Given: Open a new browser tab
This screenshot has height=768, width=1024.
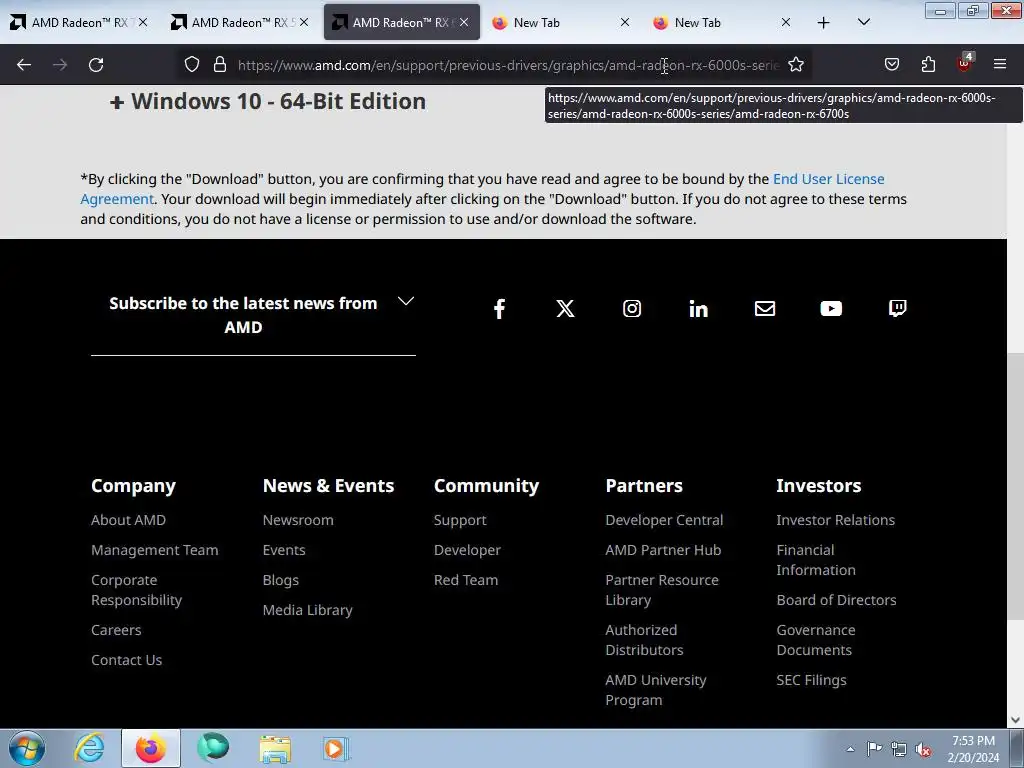Looking at the screenshot, I should coord(824,22).
